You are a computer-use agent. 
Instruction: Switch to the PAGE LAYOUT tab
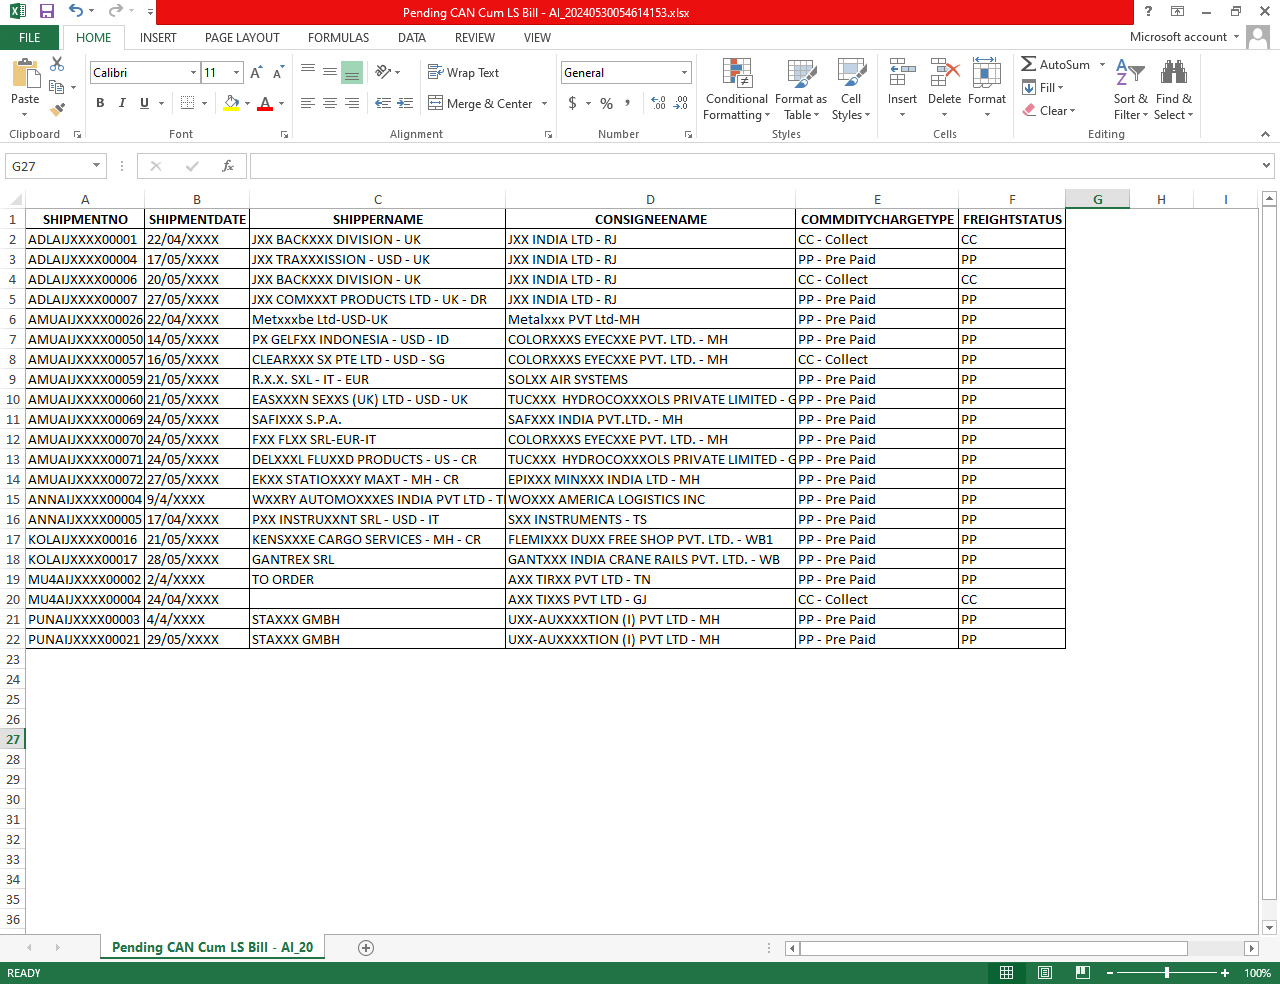pyautogui.click(x=242, y=38)
